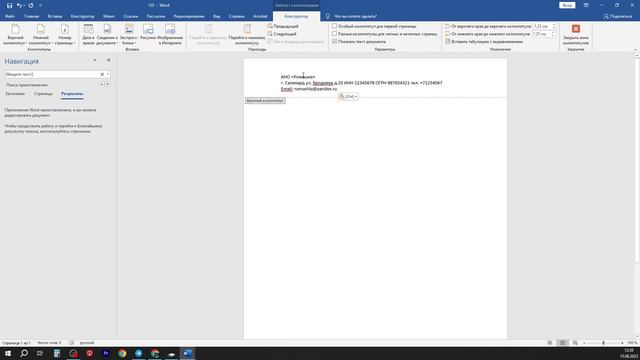Open Windows taskbar search
This screenshot has height=360, width=640.
point(24,353)
